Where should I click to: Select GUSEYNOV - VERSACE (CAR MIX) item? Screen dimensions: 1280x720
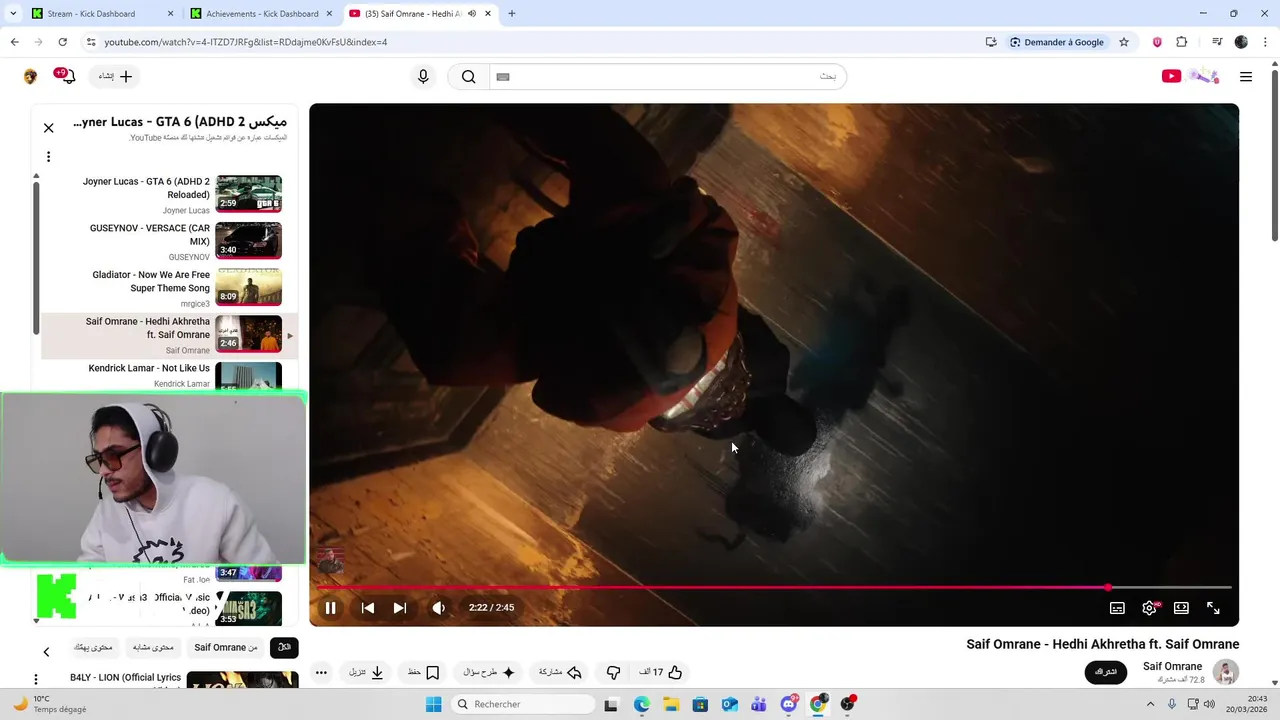coord(170,241)
